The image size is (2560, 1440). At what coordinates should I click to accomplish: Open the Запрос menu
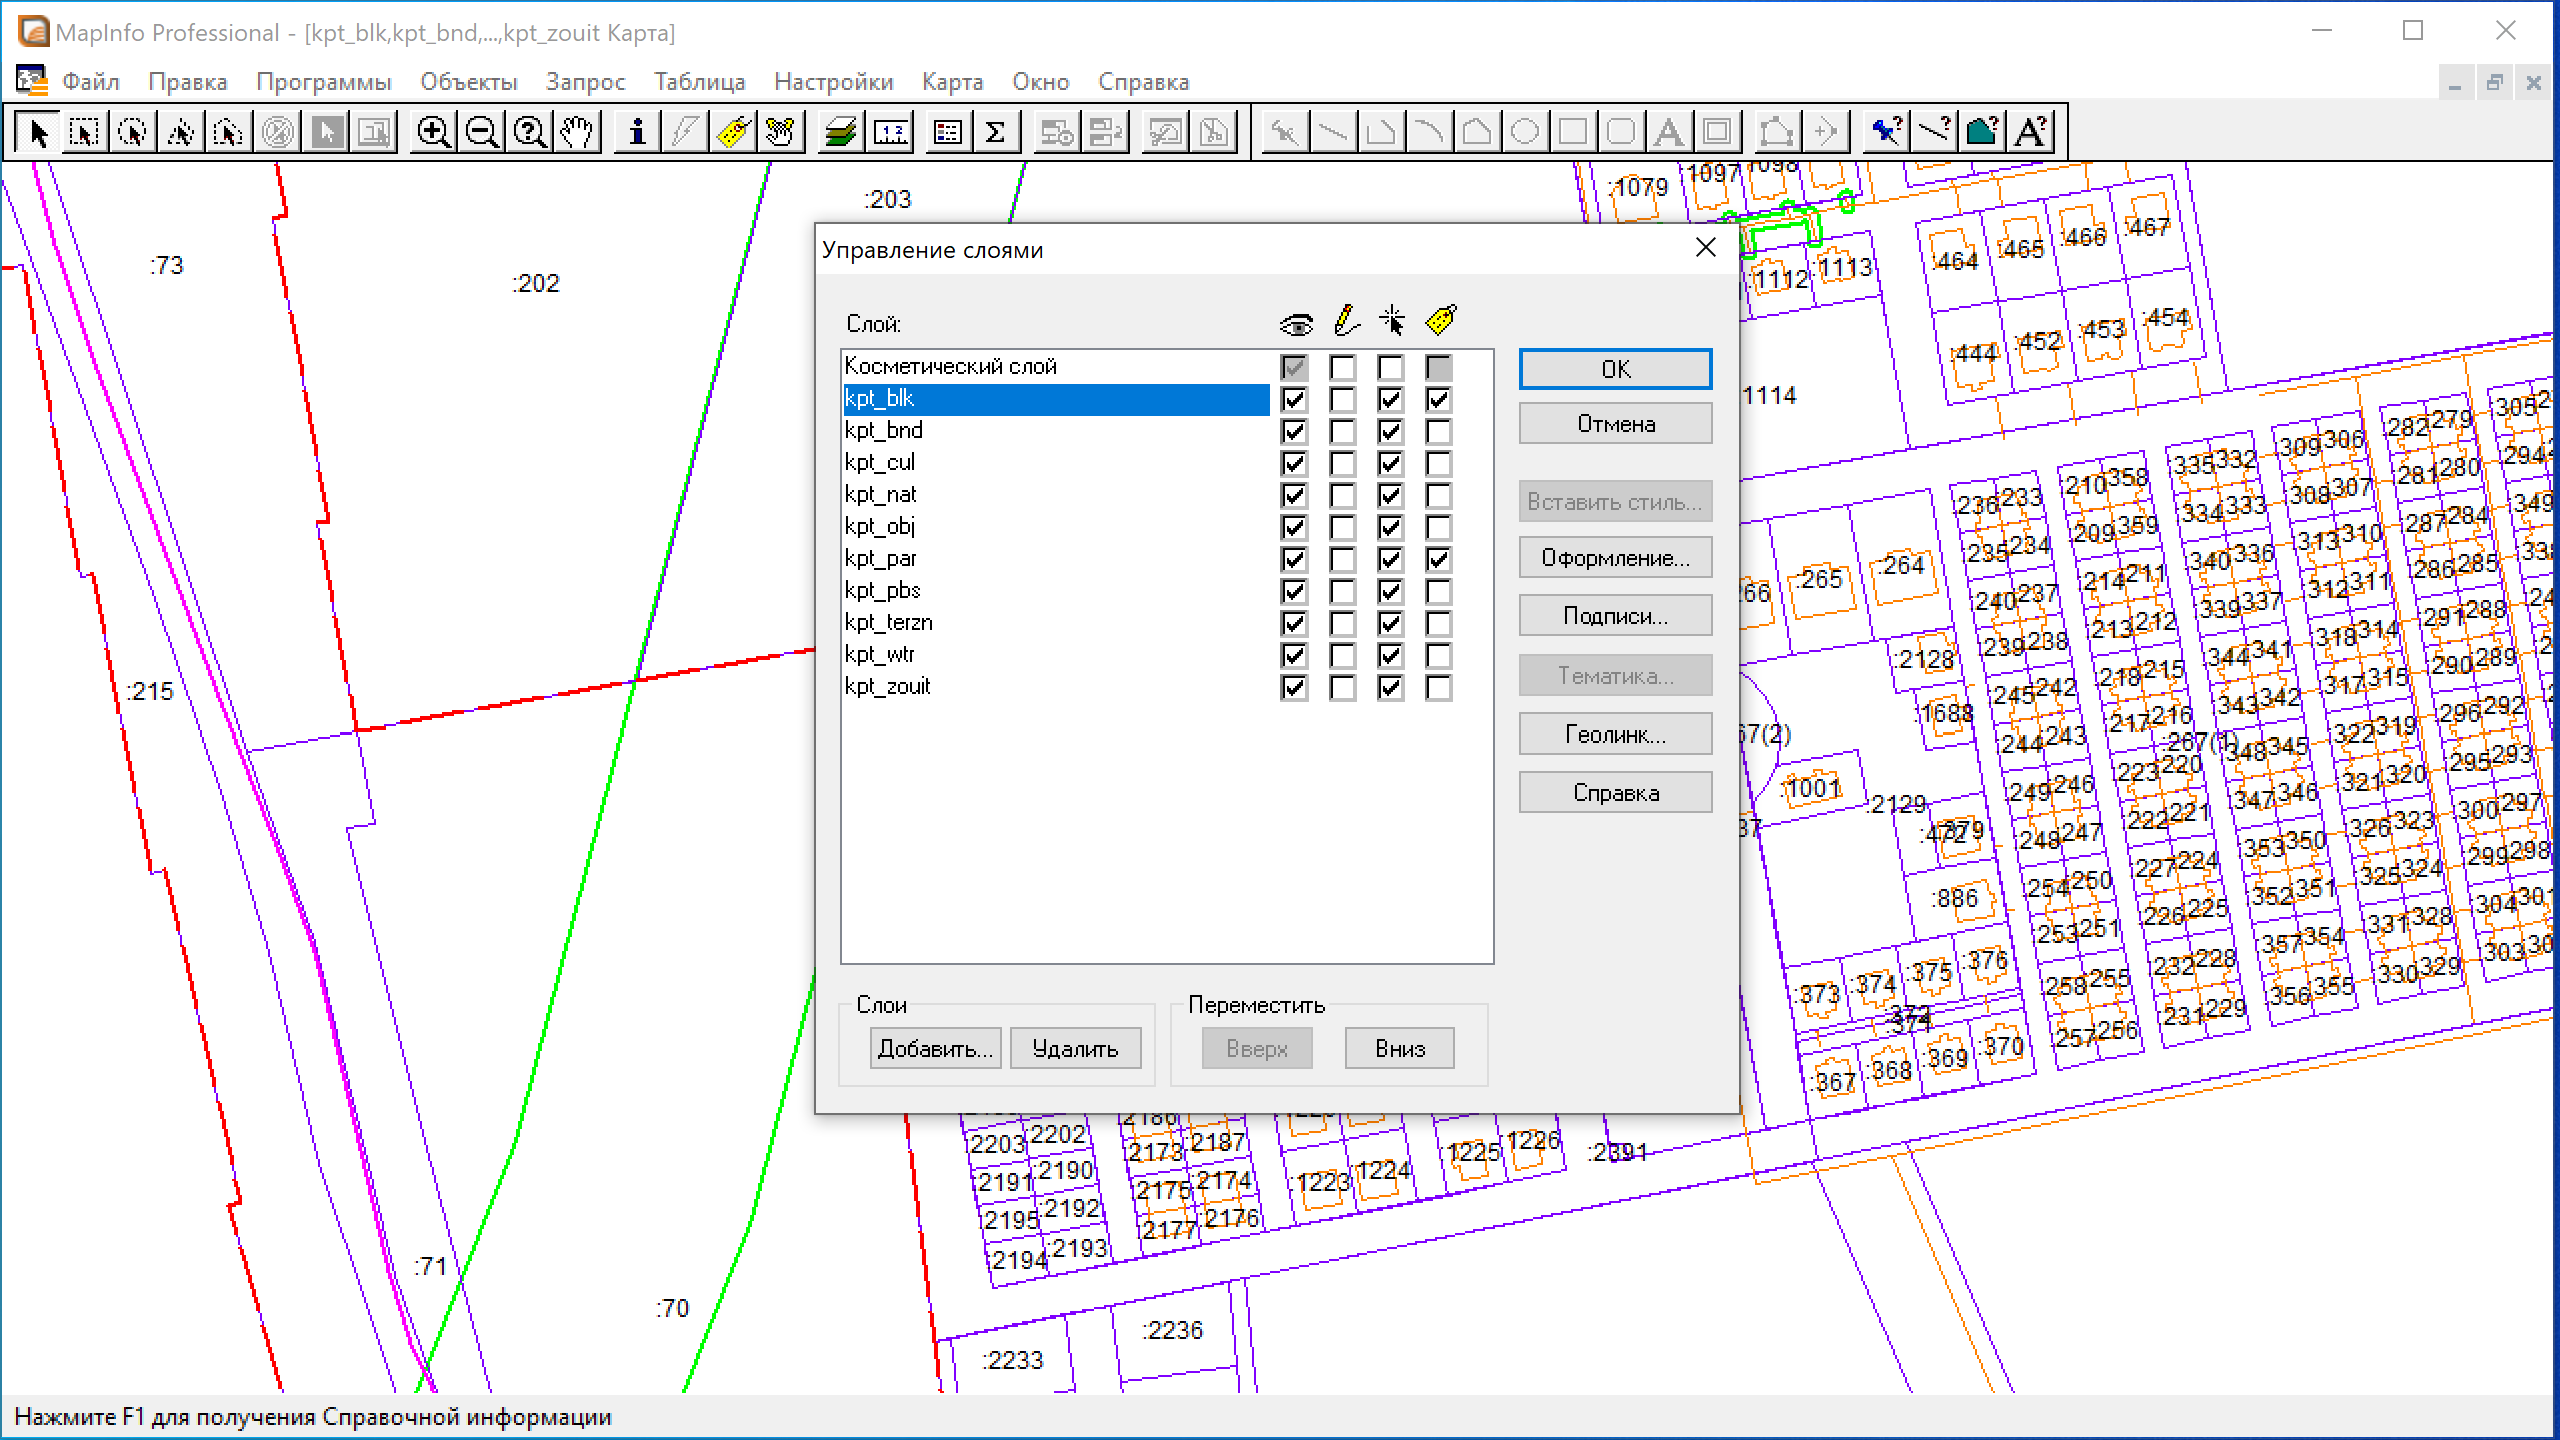pyautogui.click(x=586, y=82)
